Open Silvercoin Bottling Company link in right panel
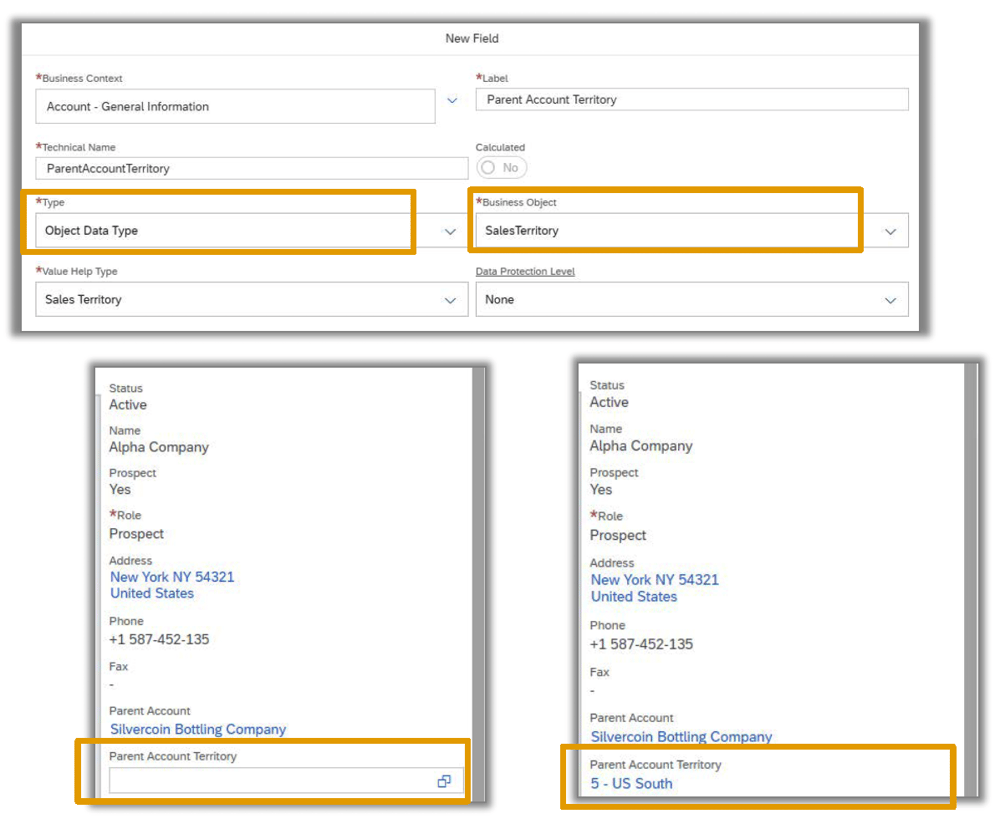 point(681,737)
